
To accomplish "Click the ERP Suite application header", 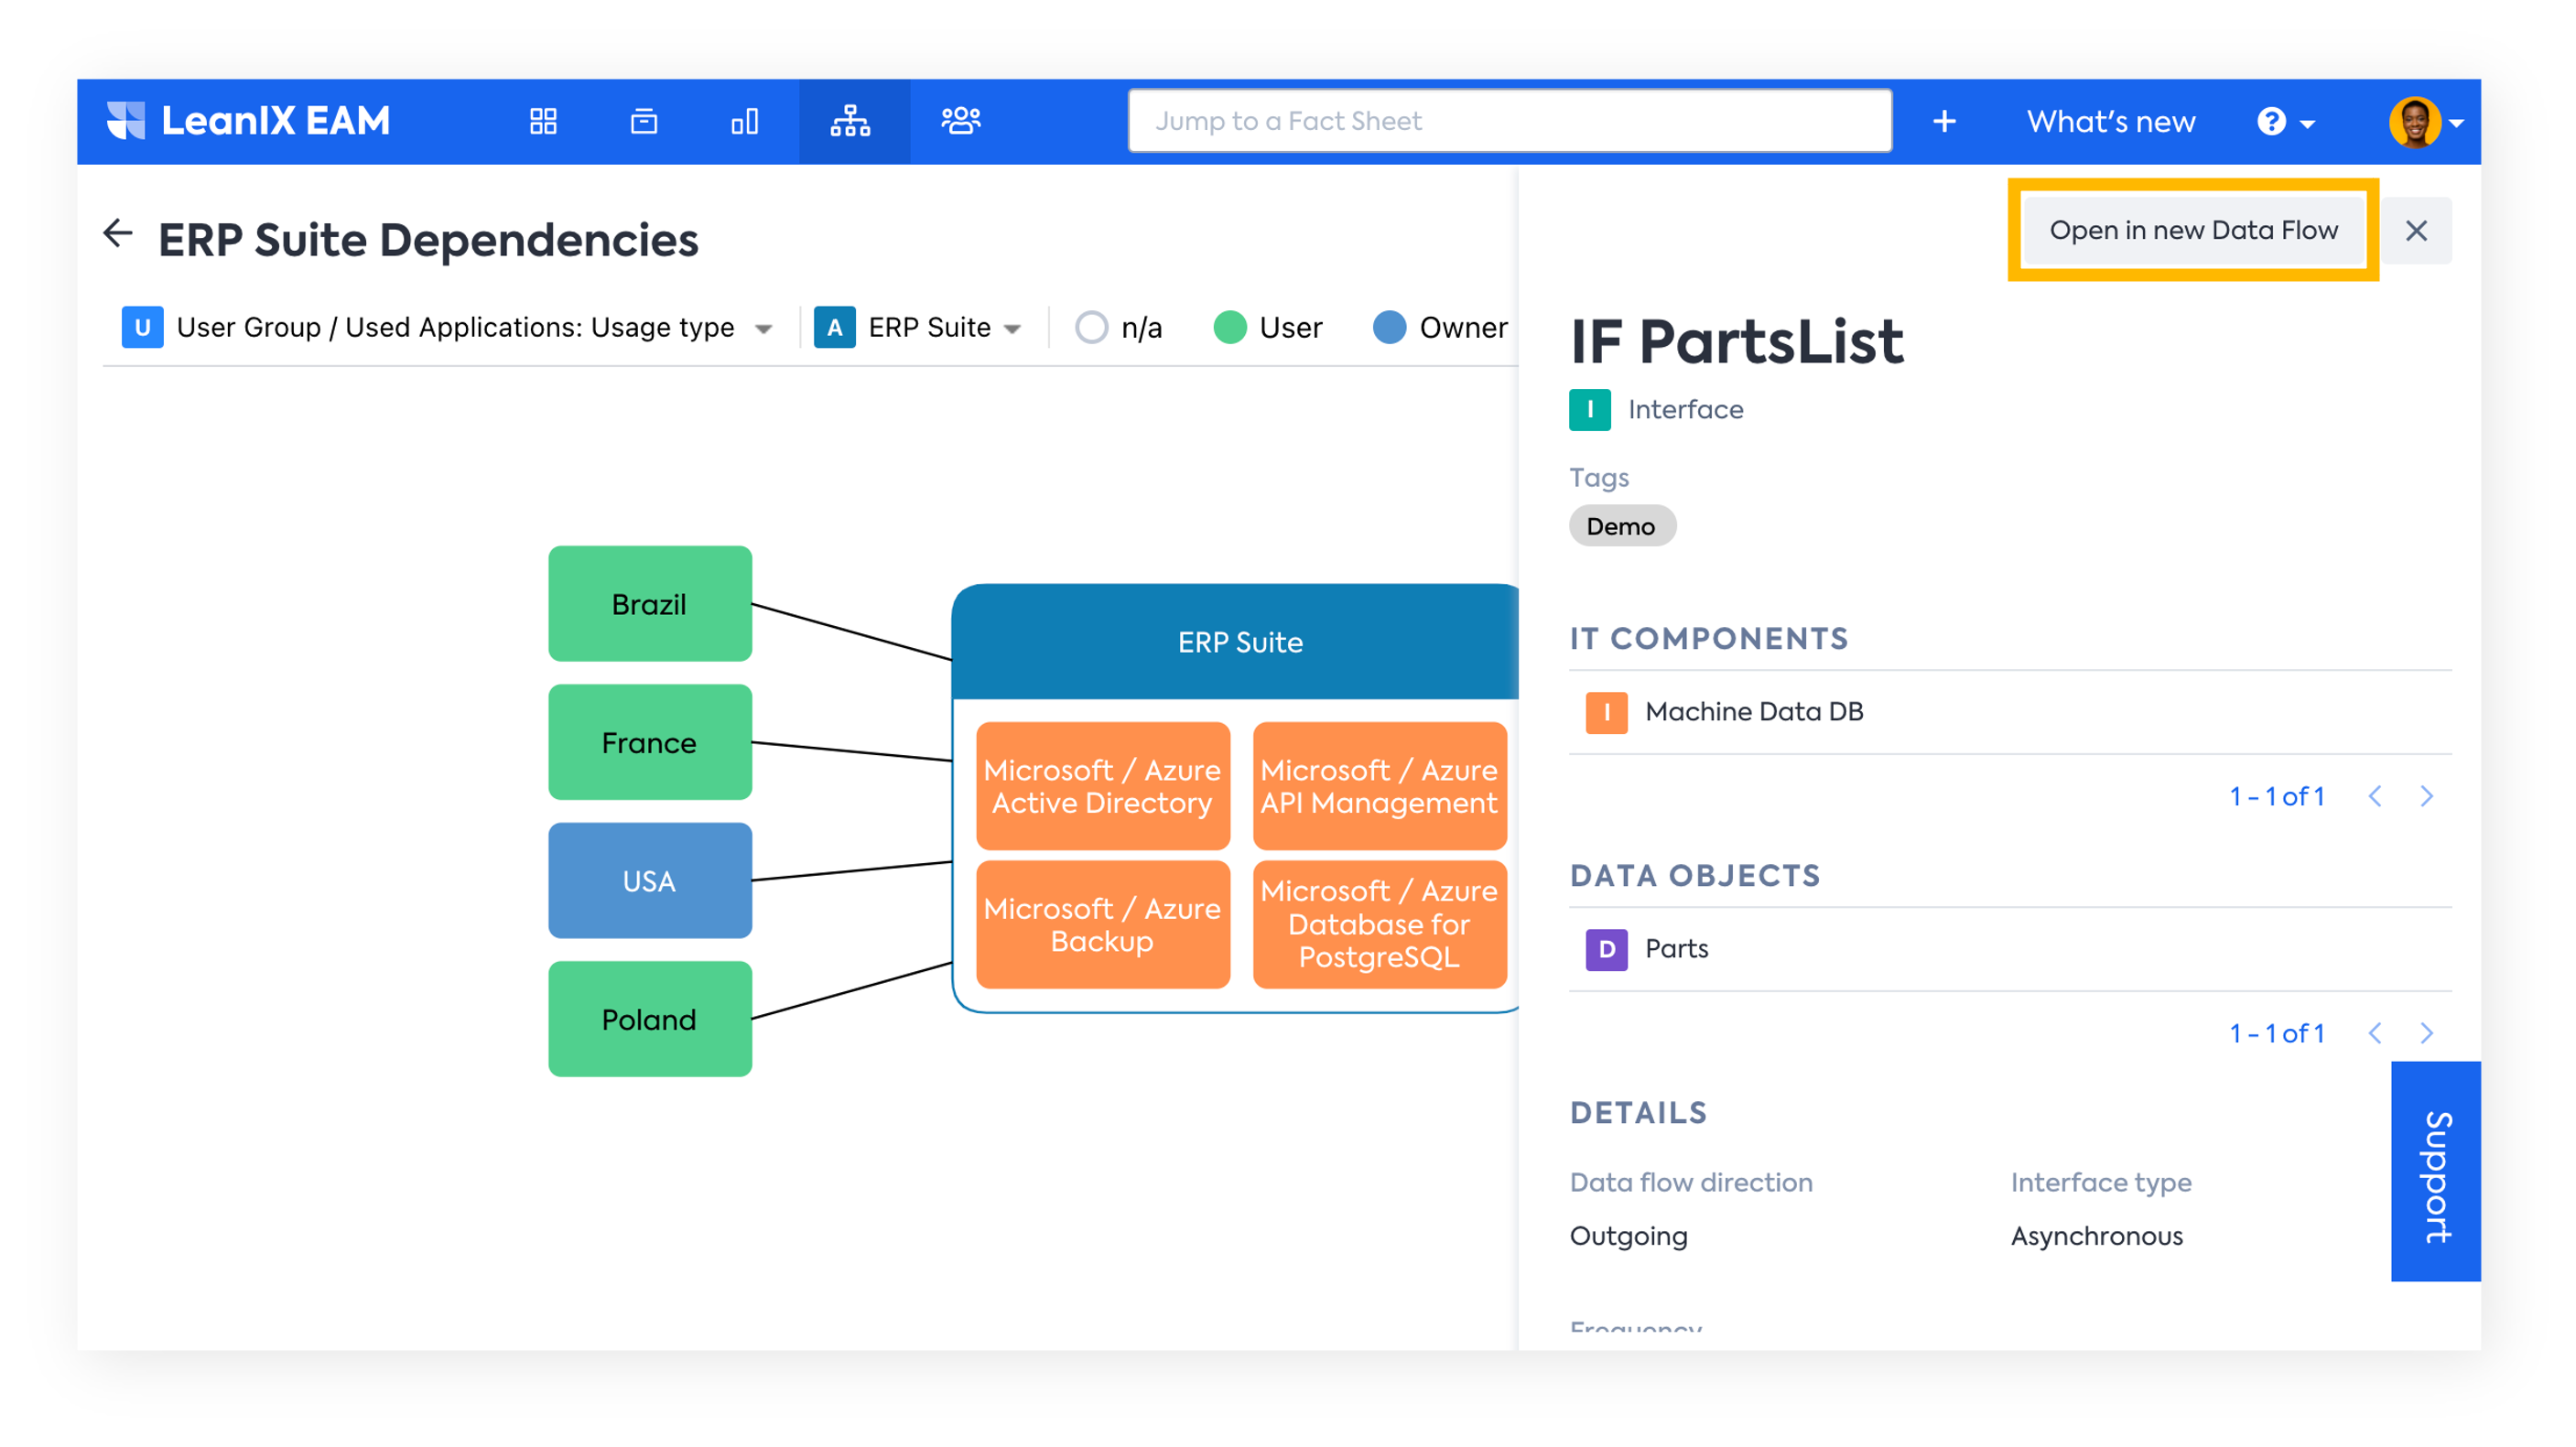I will (x=1238, y=642).
